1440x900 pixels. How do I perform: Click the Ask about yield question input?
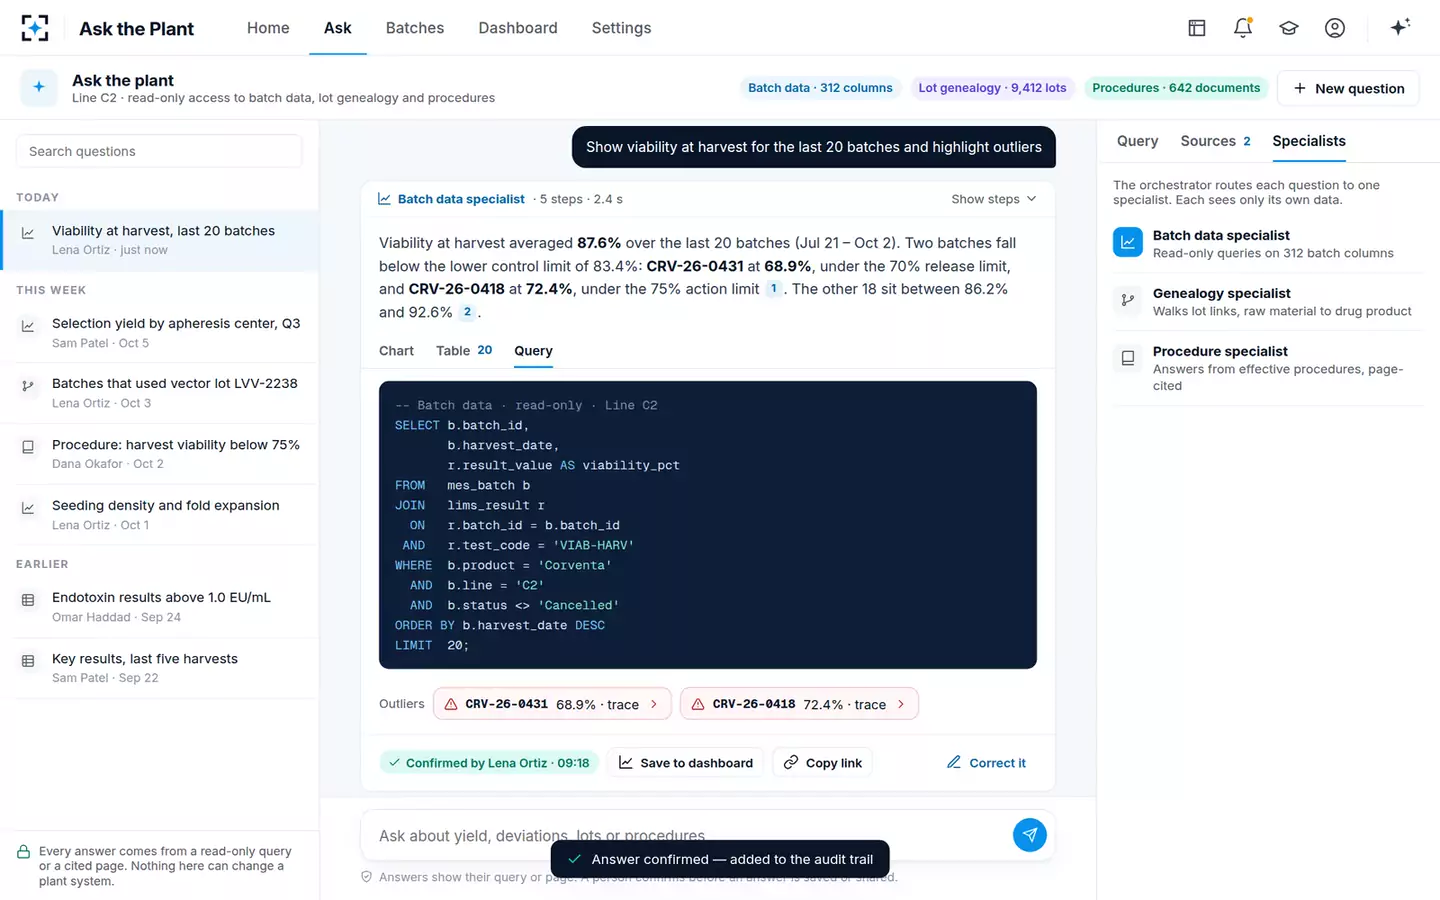pos(690,835)
